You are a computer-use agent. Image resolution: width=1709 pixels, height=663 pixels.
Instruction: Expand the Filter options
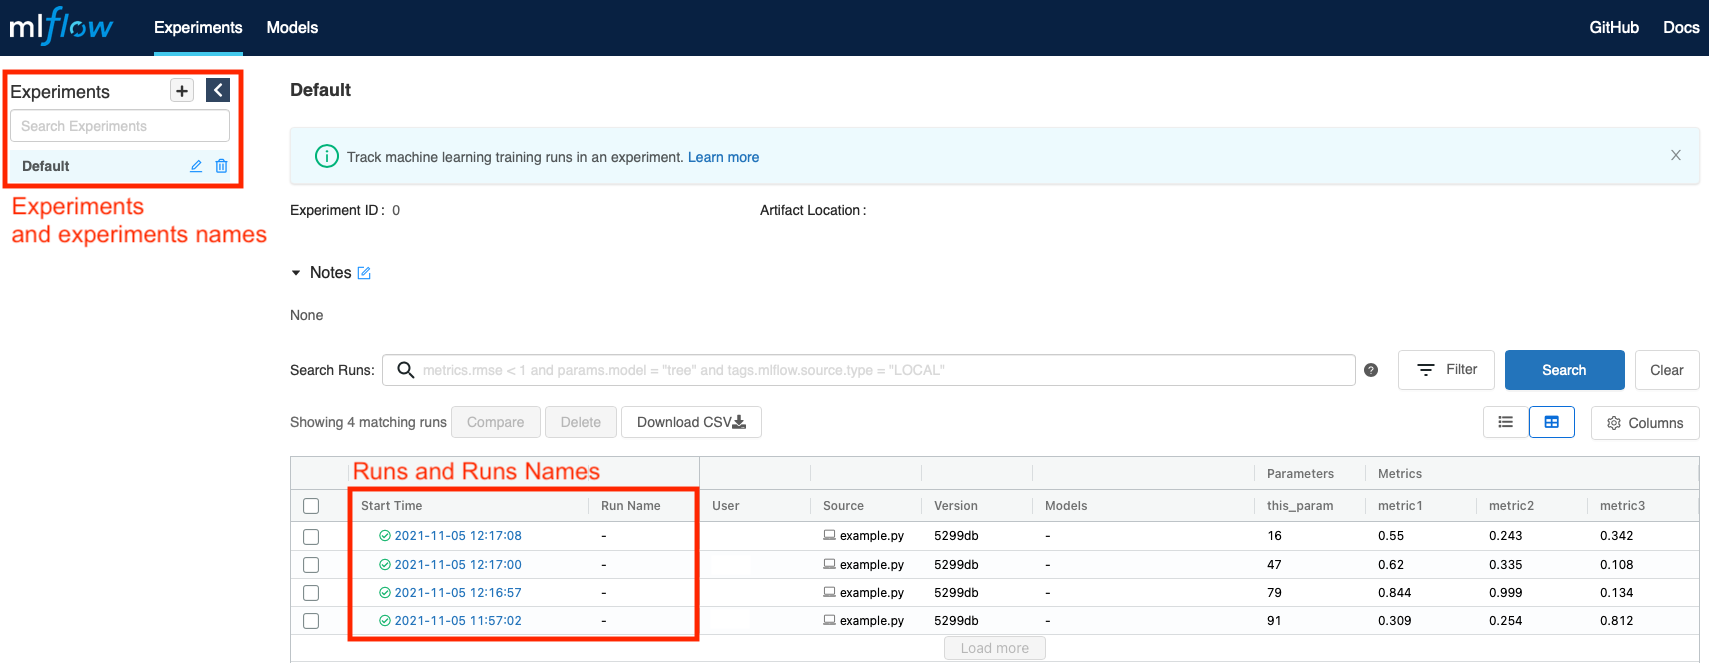(1446, 370)
